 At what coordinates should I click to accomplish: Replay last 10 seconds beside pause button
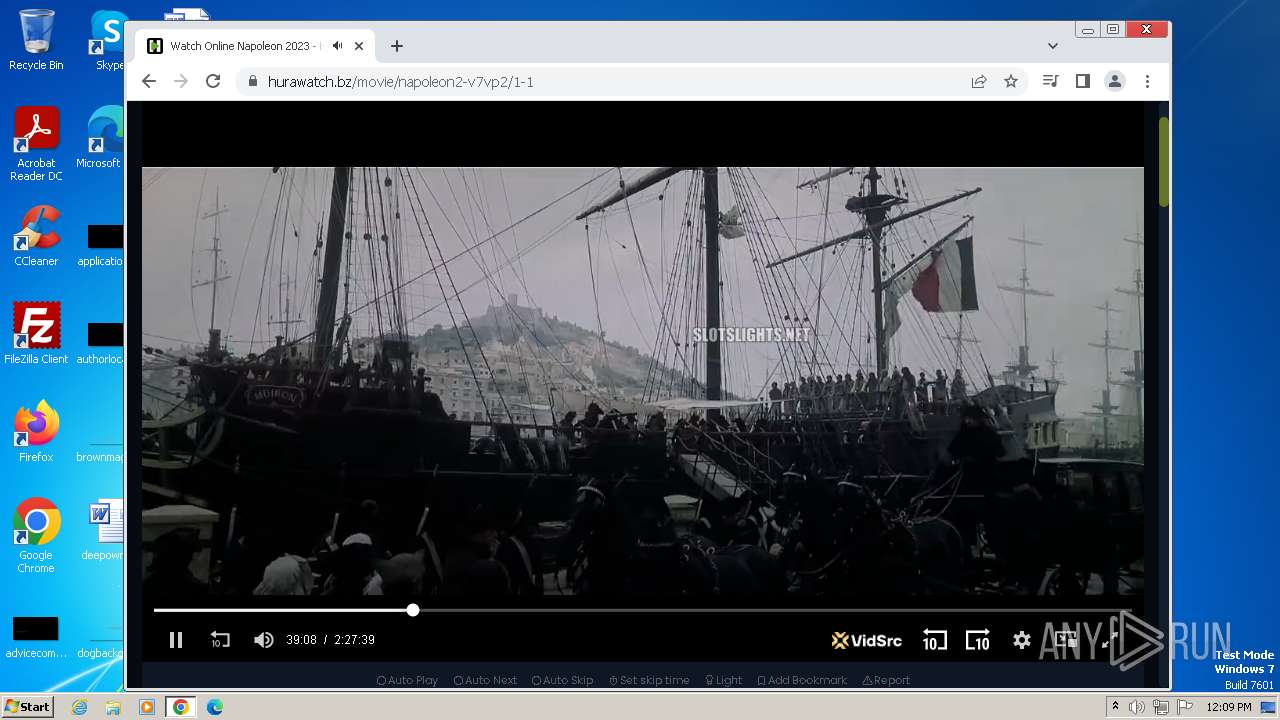220,640
